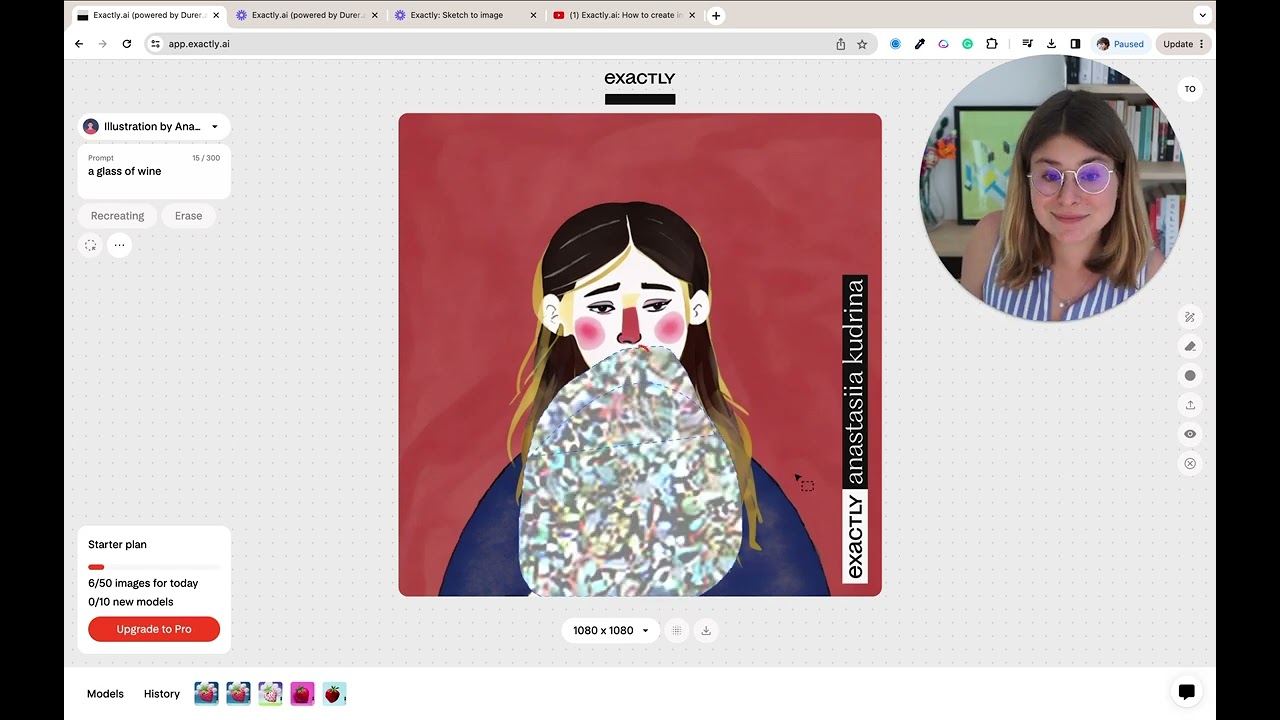Open the History section
1280x720 pixels.
161,694
